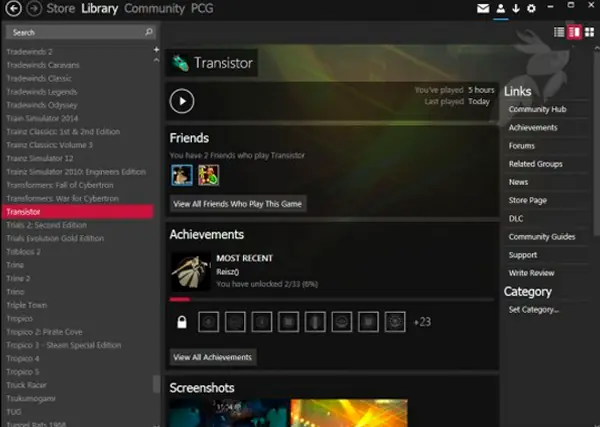Select Tropico 2: Pirate Cove
This screenshot has height=427, width=600.
coord(44,332)
